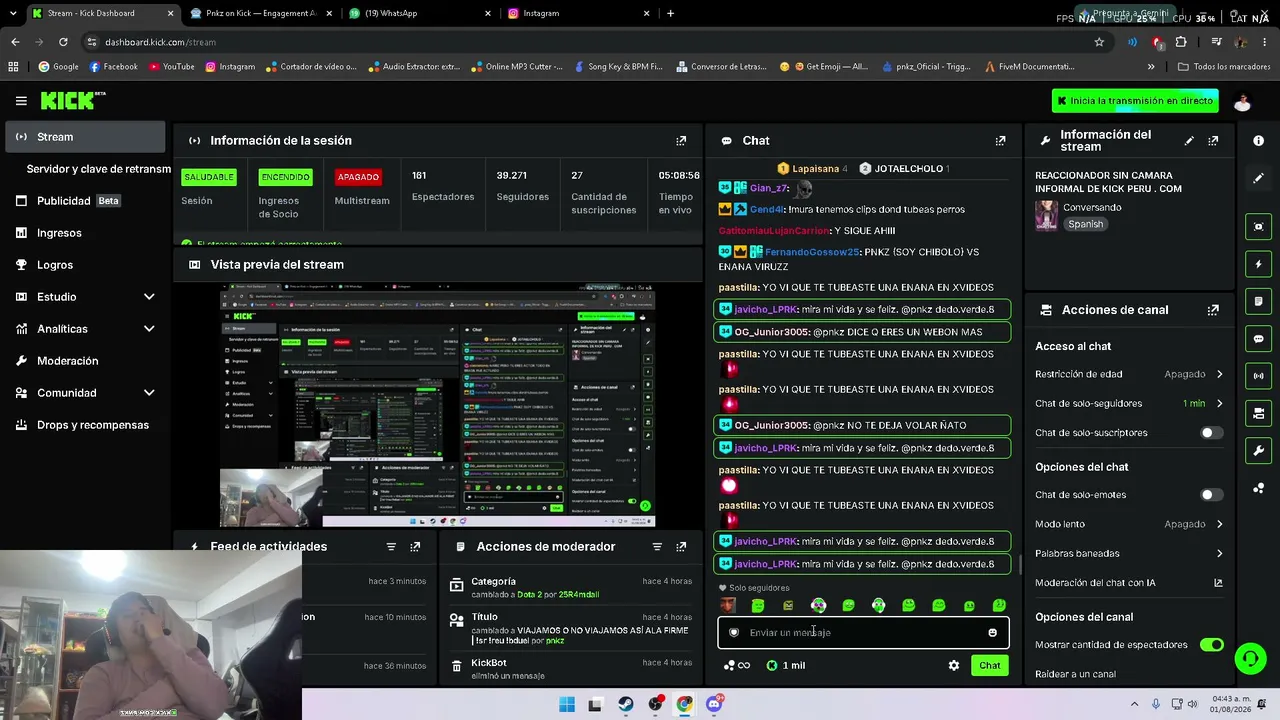Viewport: 1280px width, 720px height.
Task: Click the wrench icon in the right sidebar
Action: 1258,451
